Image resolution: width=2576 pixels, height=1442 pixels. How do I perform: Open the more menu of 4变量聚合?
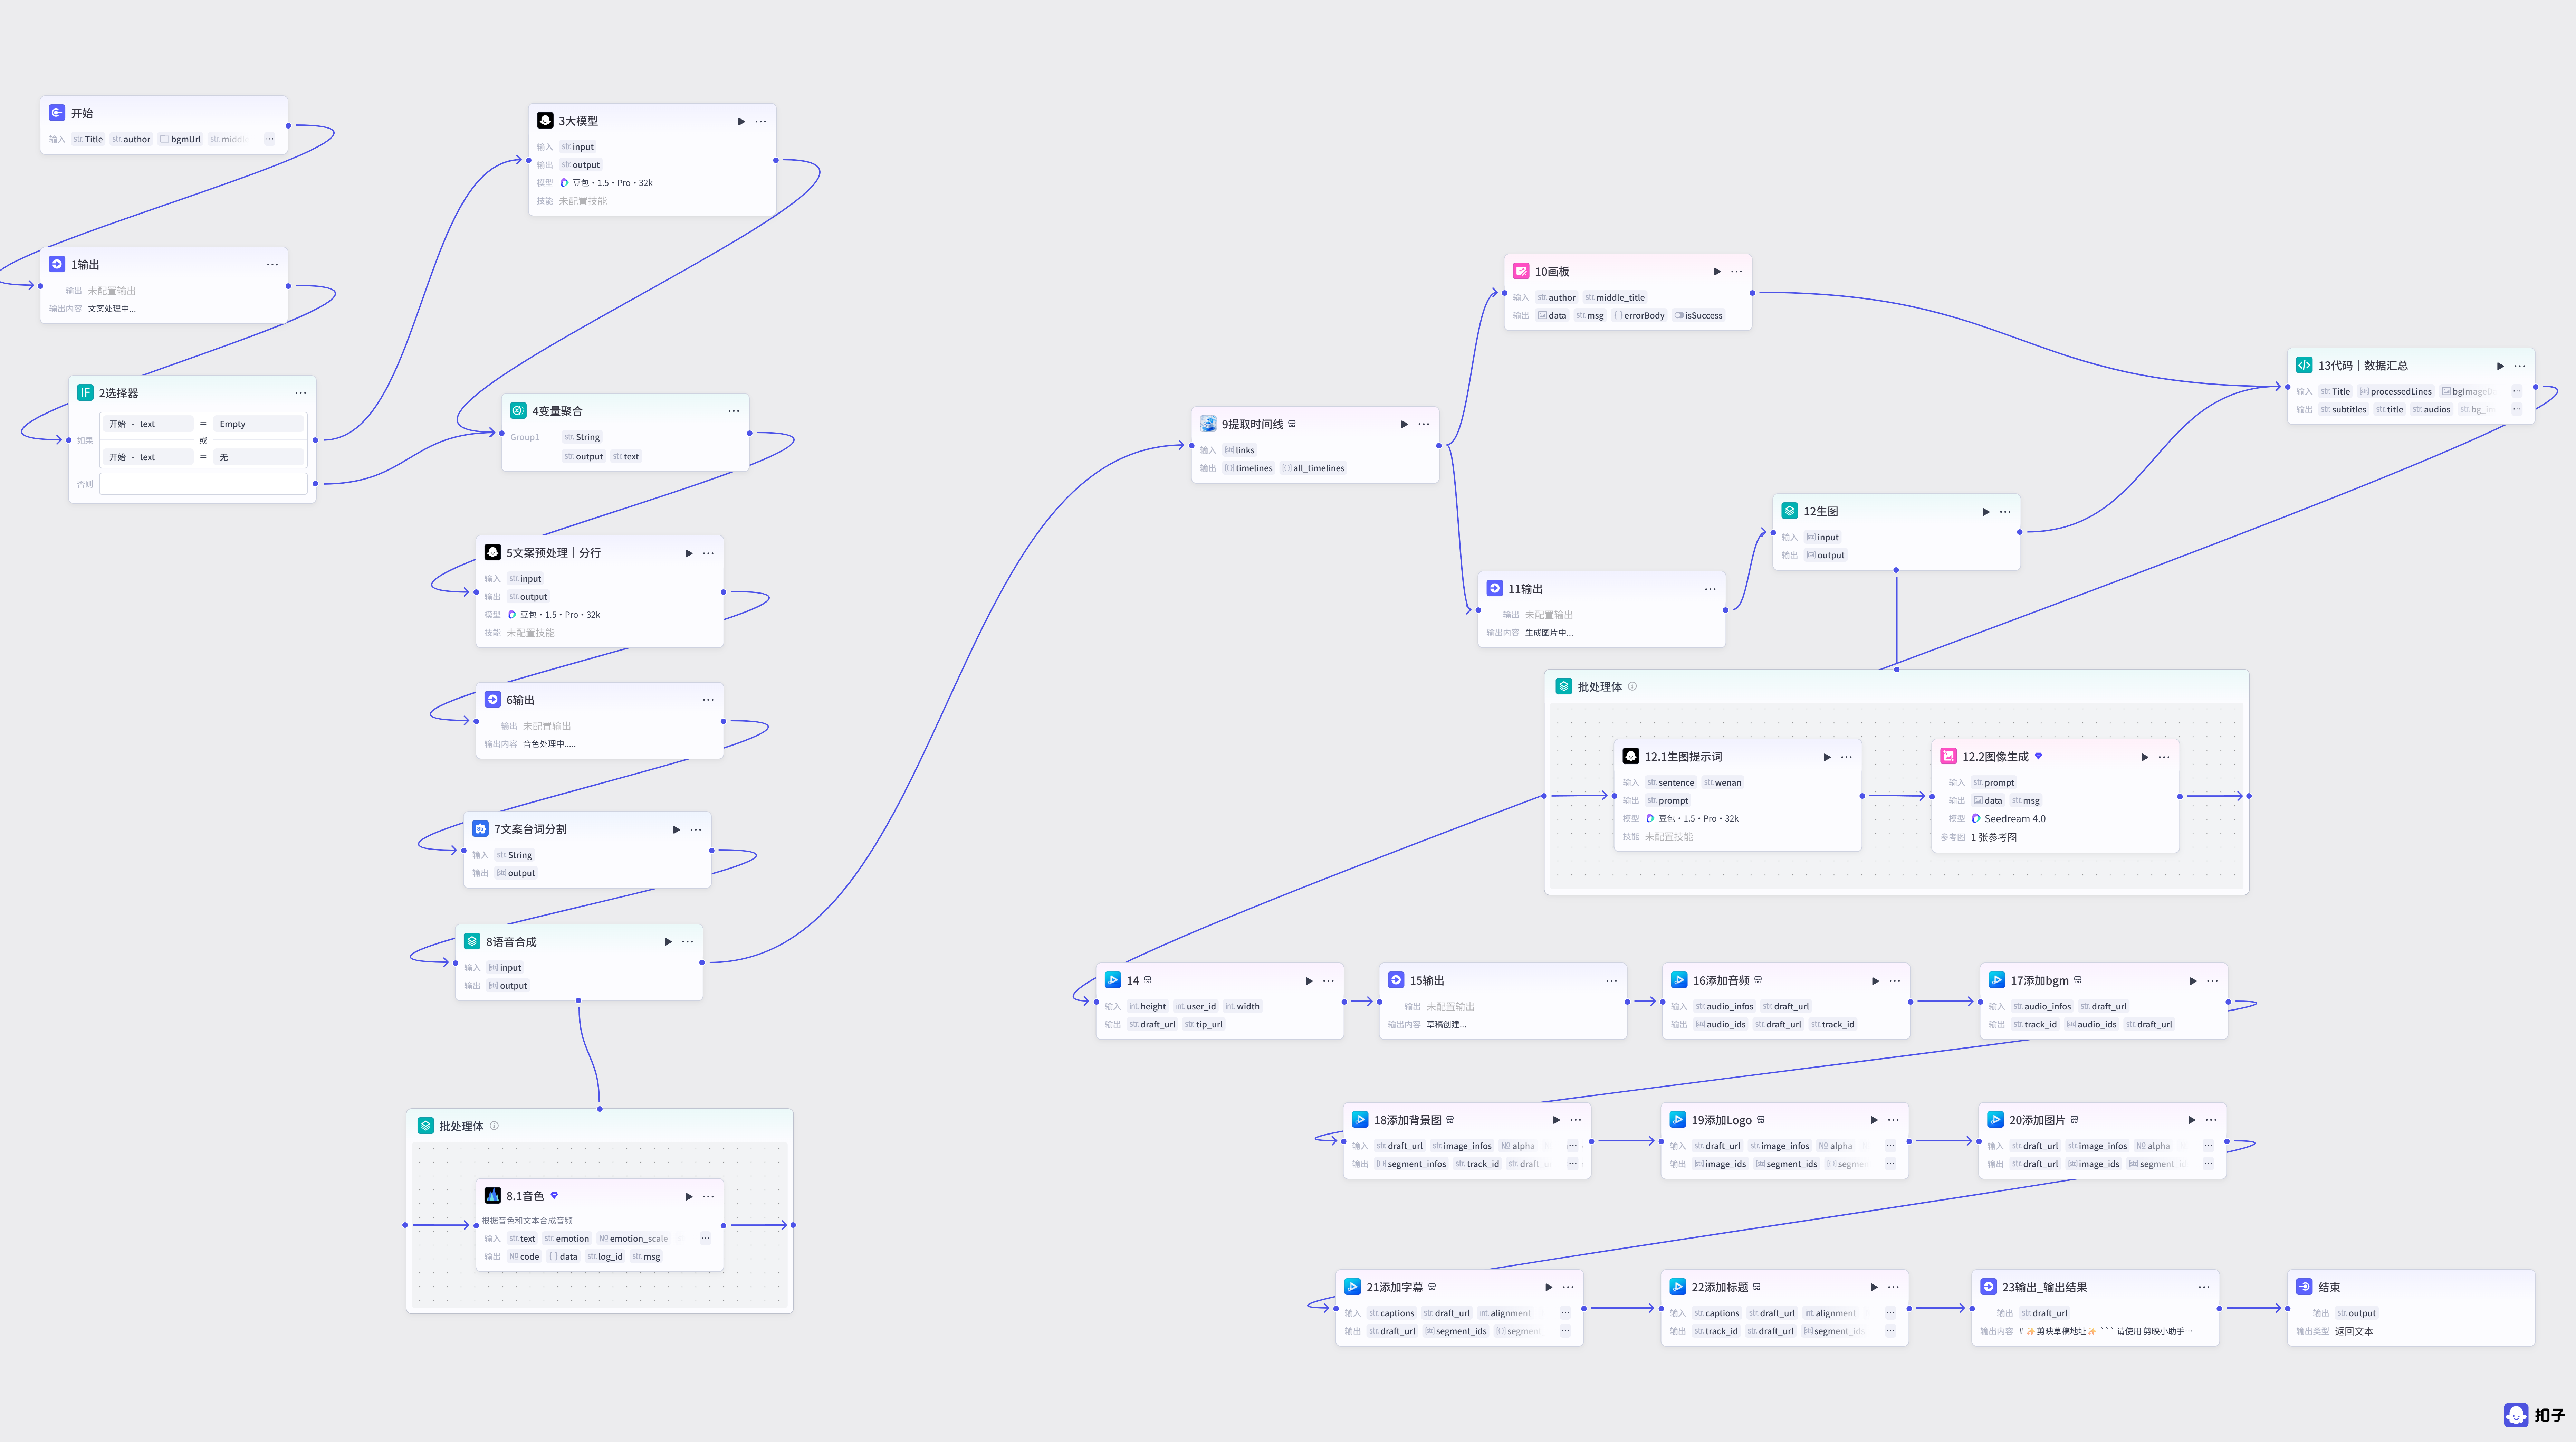[x=734, y=411]
